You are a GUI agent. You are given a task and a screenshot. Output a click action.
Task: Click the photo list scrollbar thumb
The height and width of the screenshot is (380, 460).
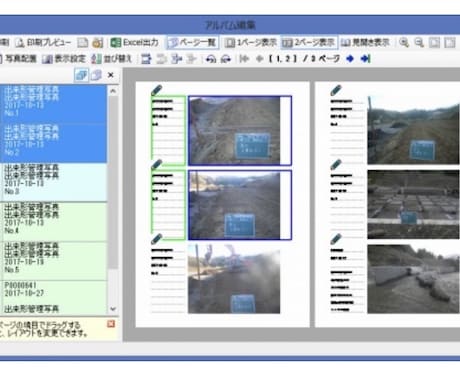[x=113, y=183]
